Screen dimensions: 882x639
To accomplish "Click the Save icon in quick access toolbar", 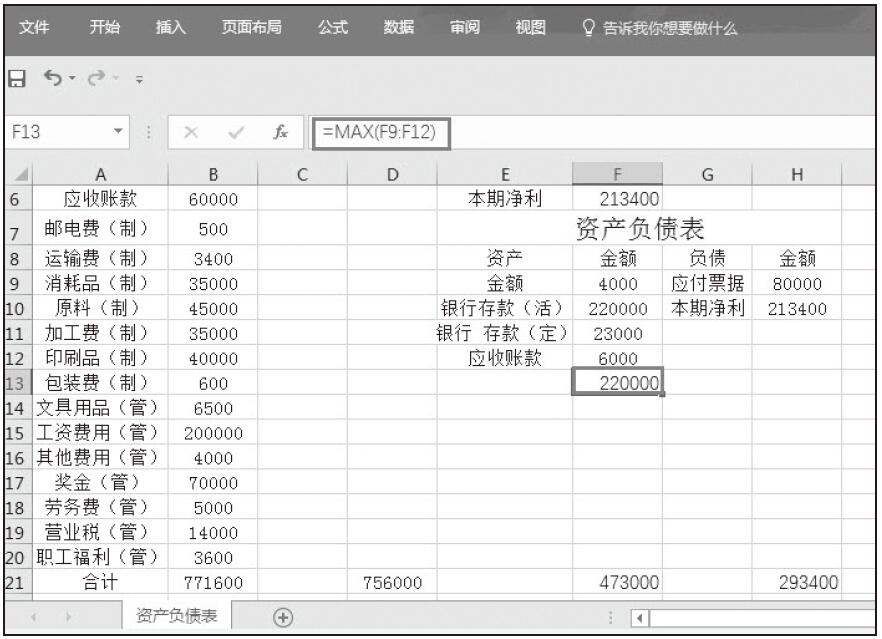I will [16, 77].
